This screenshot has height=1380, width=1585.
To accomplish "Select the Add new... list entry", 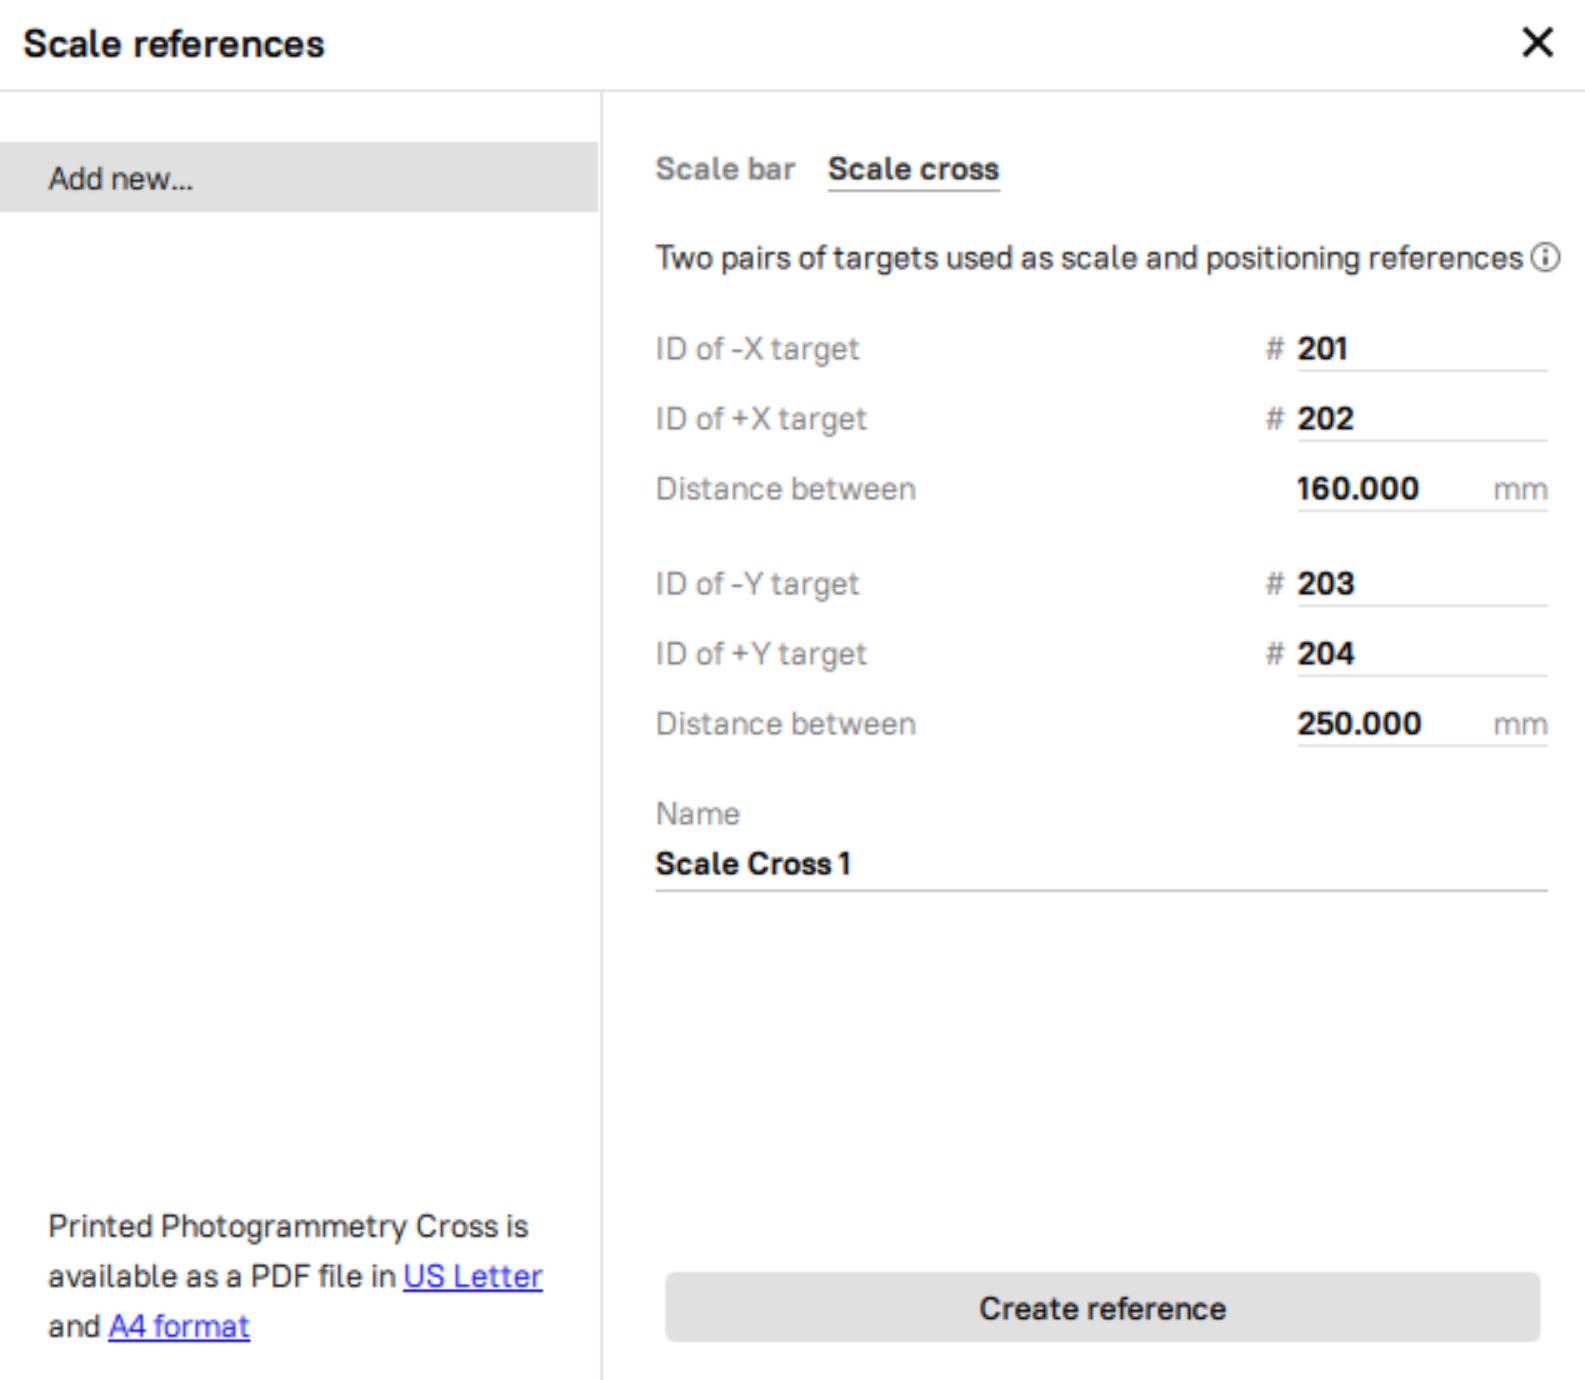I will click(x=299, y=178).
